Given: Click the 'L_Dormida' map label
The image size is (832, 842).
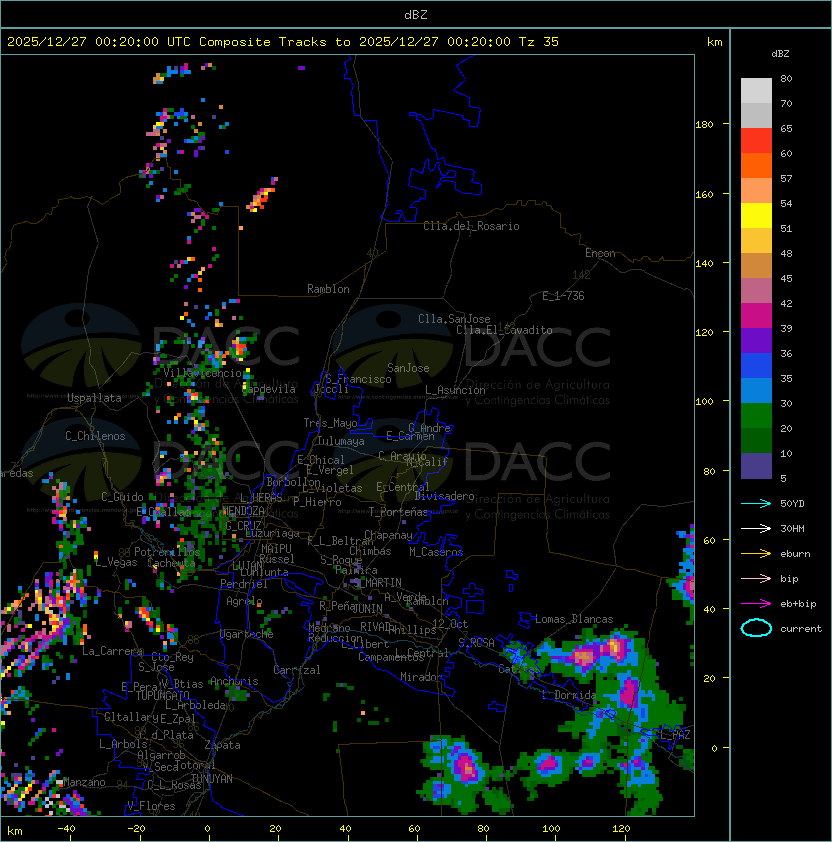Looking at the screenshot, I should [569, 695].
